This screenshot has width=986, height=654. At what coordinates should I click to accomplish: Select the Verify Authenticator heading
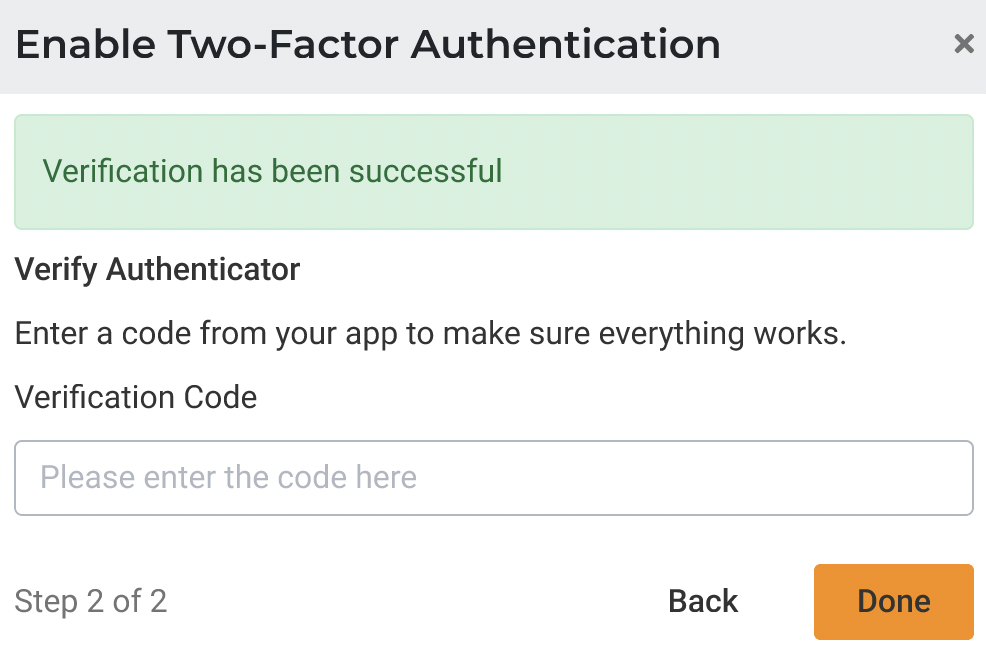157,269
